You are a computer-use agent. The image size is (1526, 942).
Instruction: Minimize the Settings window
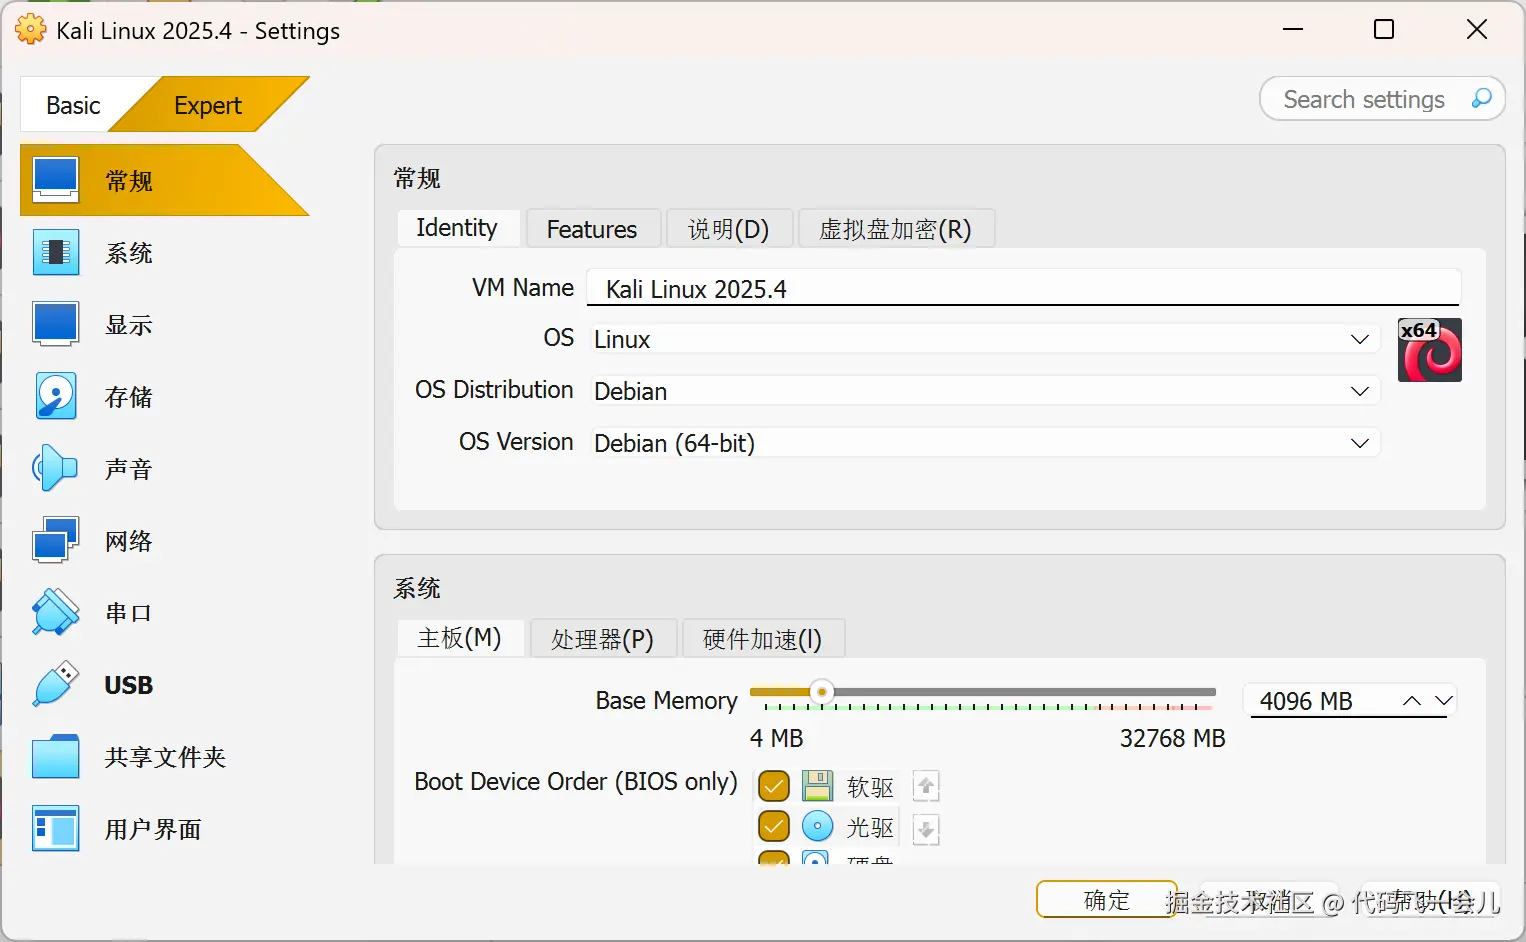(1293, 30)
